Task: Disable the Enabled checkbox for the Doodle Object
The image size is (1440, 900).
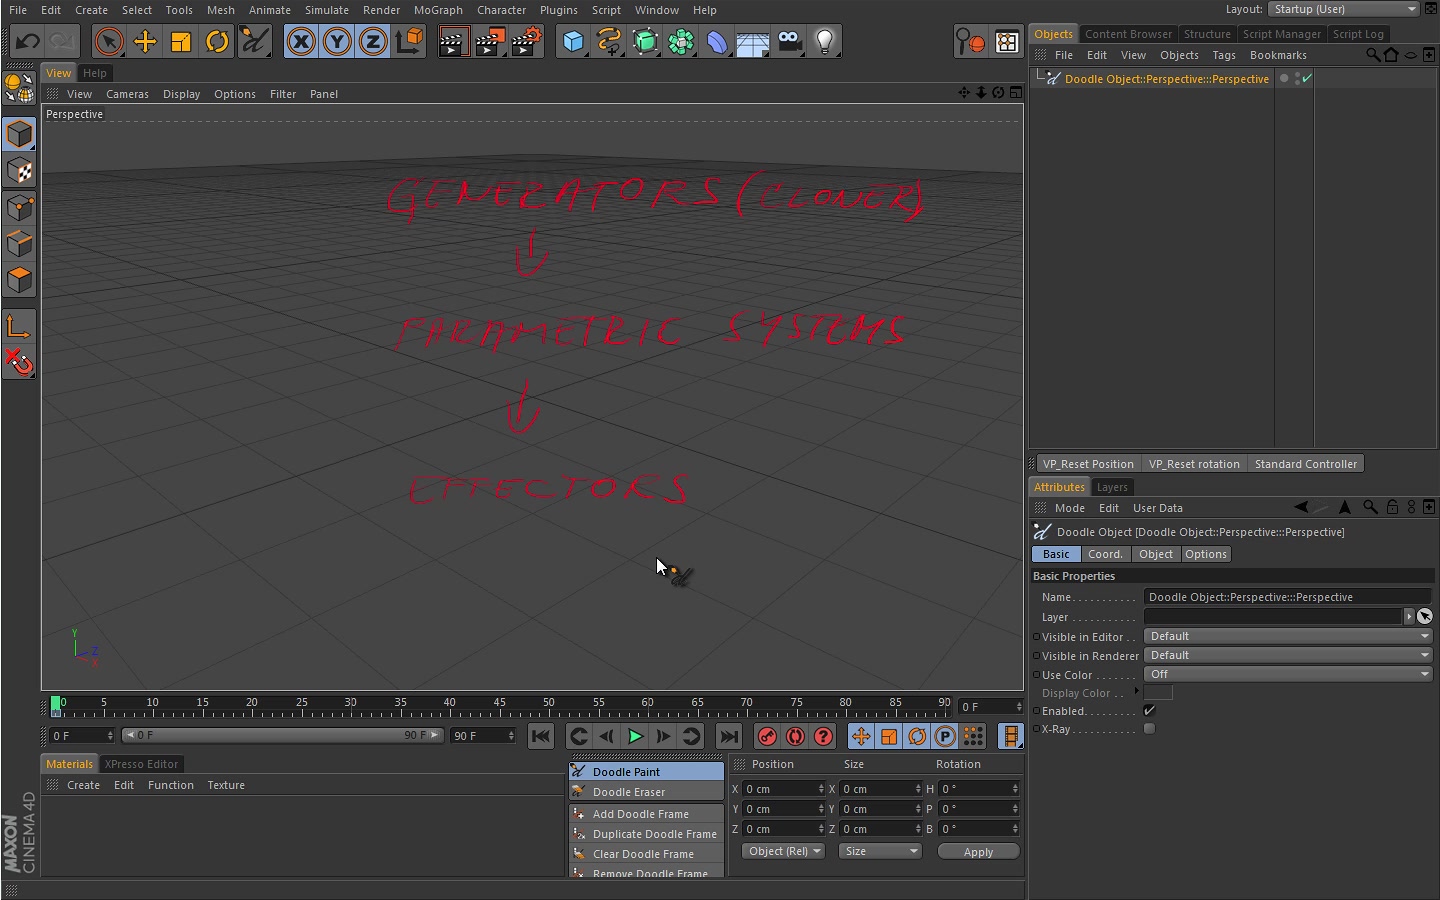Action: coord(1149,710)
